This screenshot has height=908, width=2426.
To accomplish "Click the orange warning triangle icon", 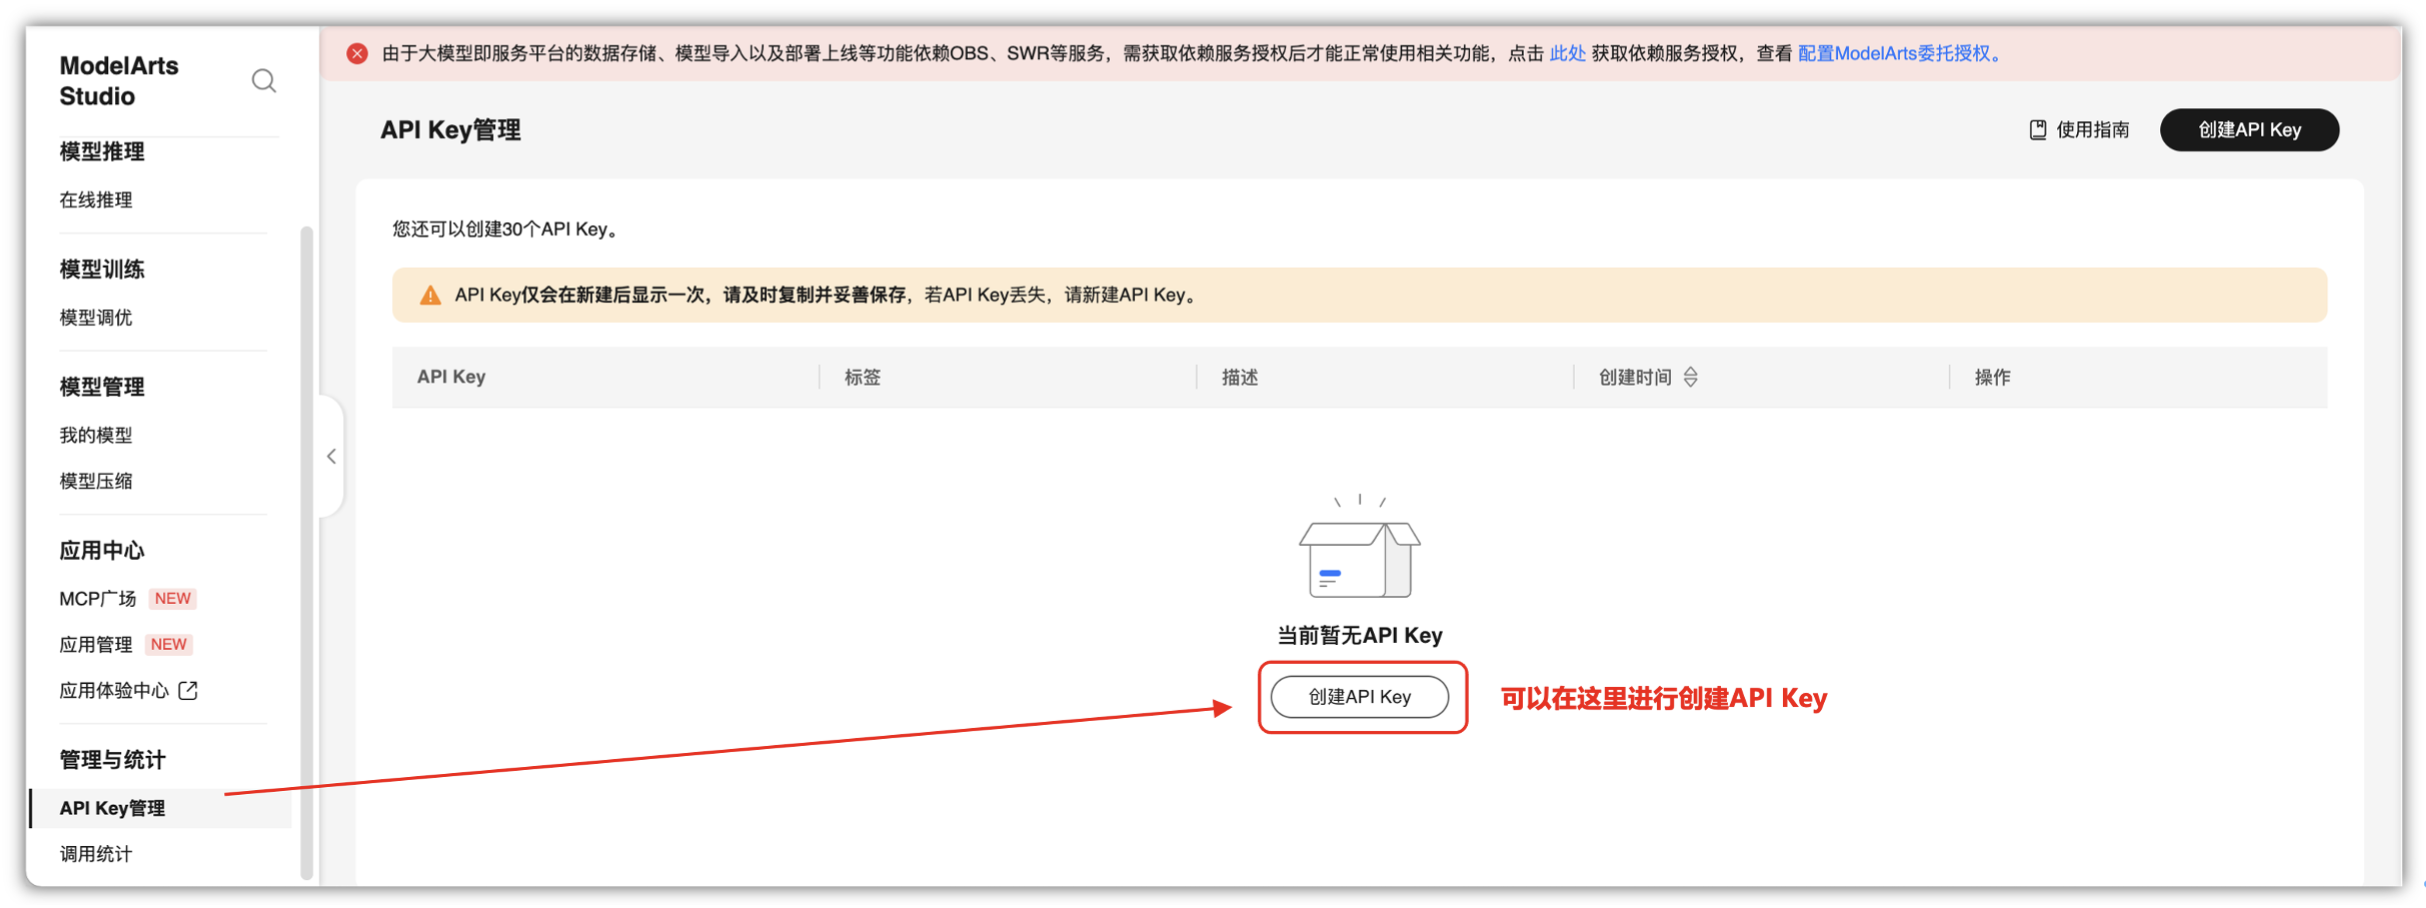I will pyautogui.click(x=430, y=295).
